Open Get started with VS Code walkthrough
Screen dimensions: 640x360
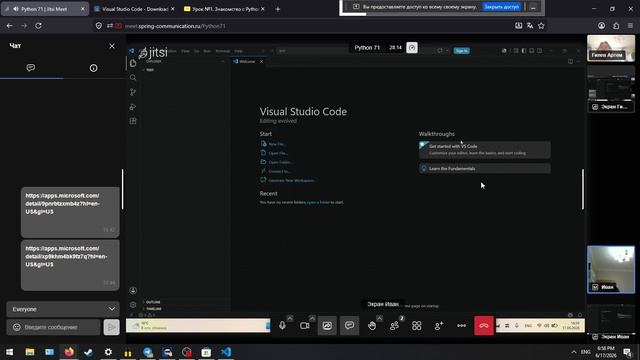coord(484,149)
